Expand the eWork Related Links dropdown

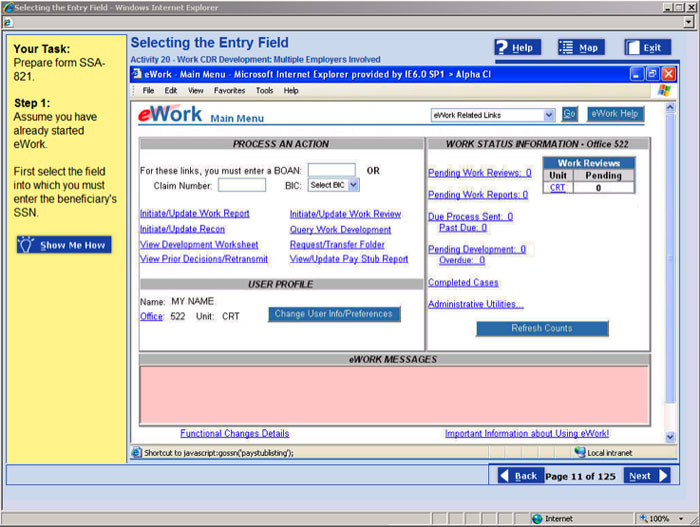pyautogui.click(x=493, y=115)
